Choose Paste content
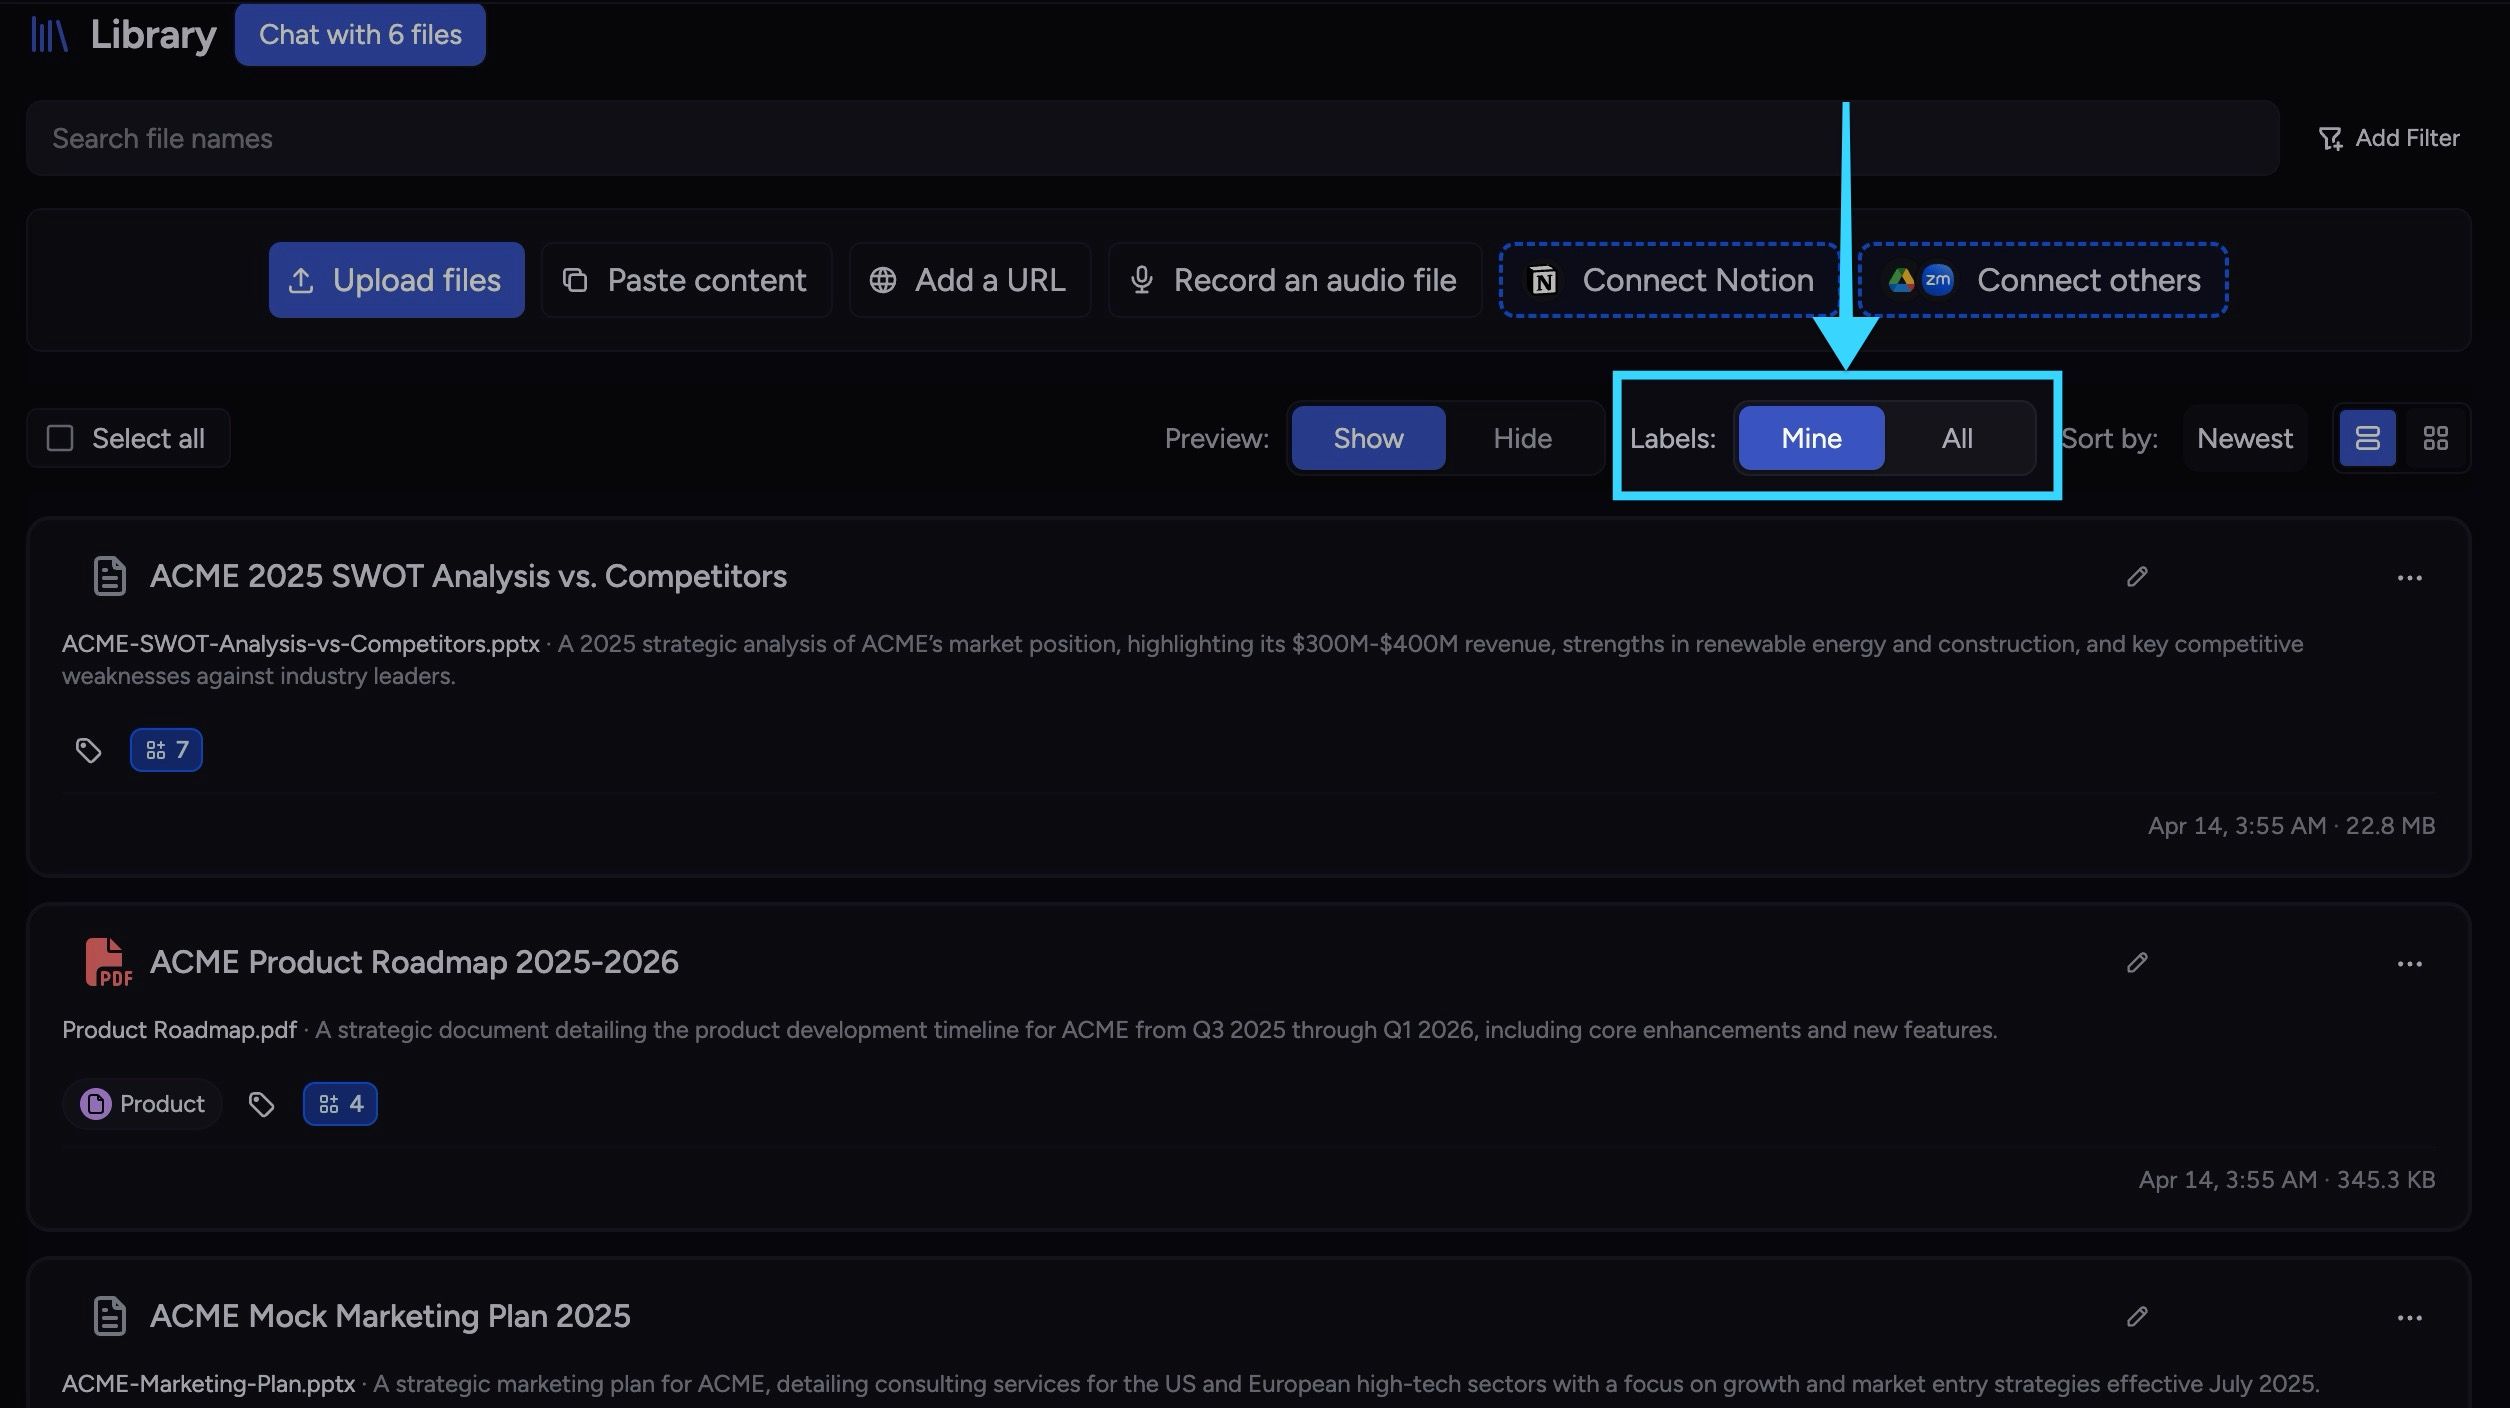Viewport: 2510px width, 1408px height. click(x=686, y=280)
